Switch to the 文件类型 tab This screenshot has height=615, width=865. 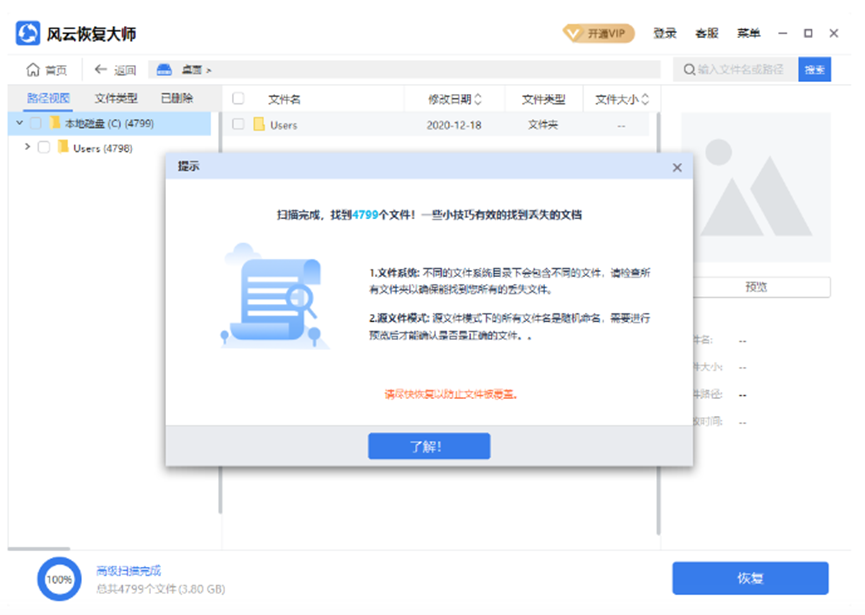pos(116,98)
